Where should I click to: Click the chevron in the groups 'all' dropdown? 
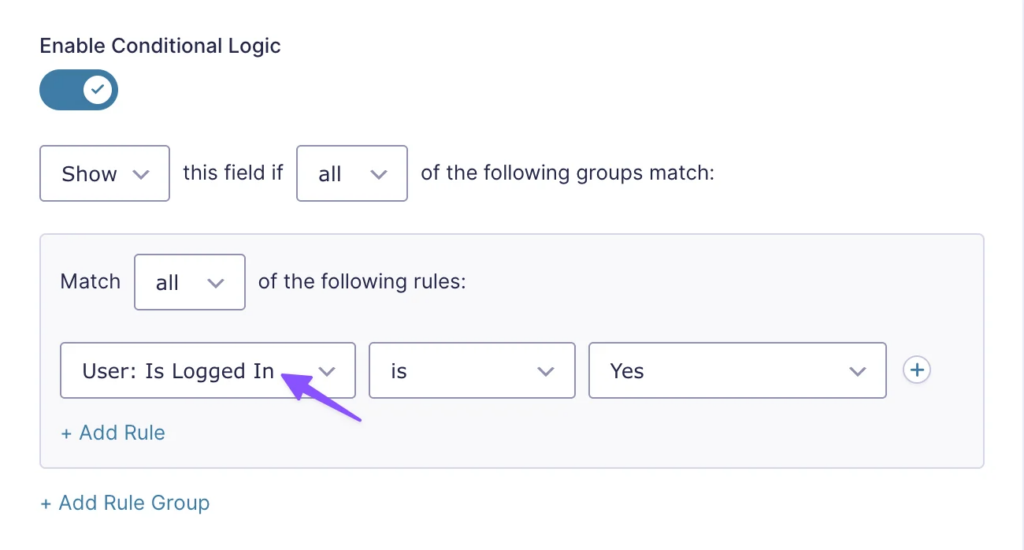coord(379,174)
